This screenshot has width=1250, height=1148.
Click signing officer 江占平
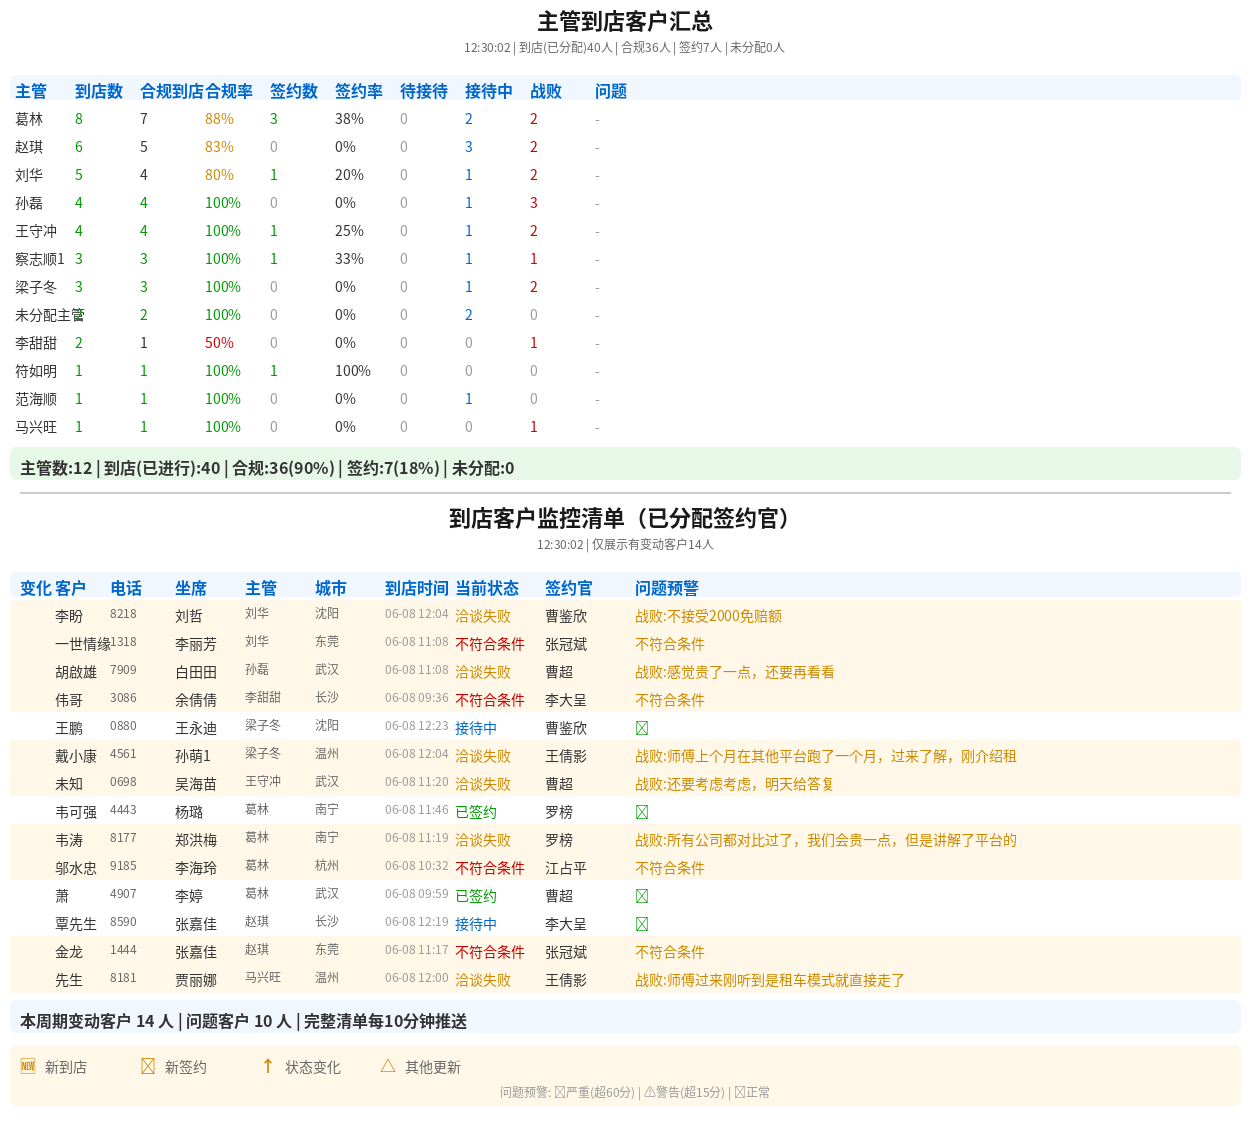pos(566,869)
